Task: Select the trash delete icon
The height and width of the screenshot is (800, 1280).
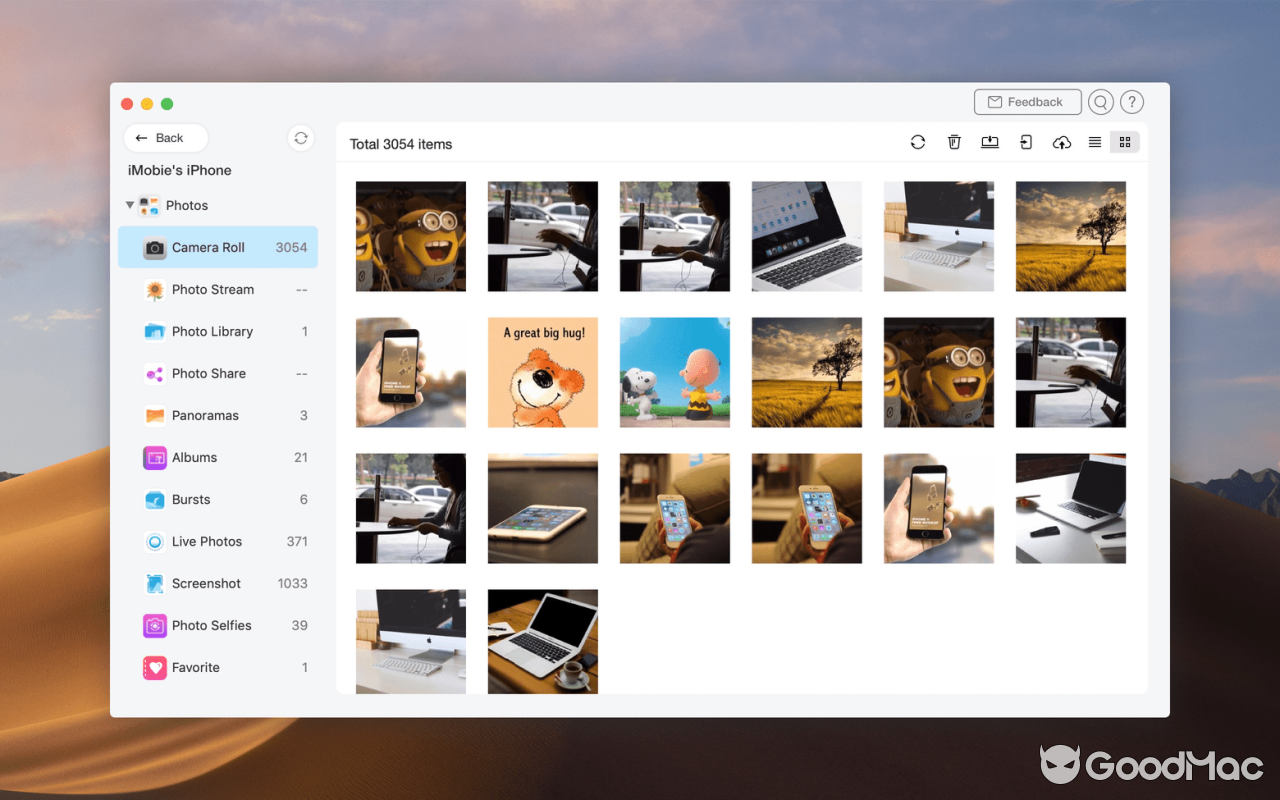Action: (x=954, y=142)
